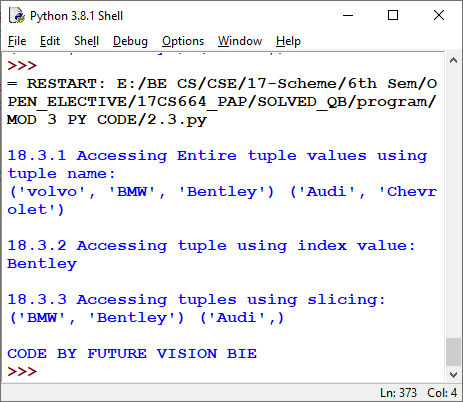Click the 'Col: 4' status indicator

click(x=442, y=393)
